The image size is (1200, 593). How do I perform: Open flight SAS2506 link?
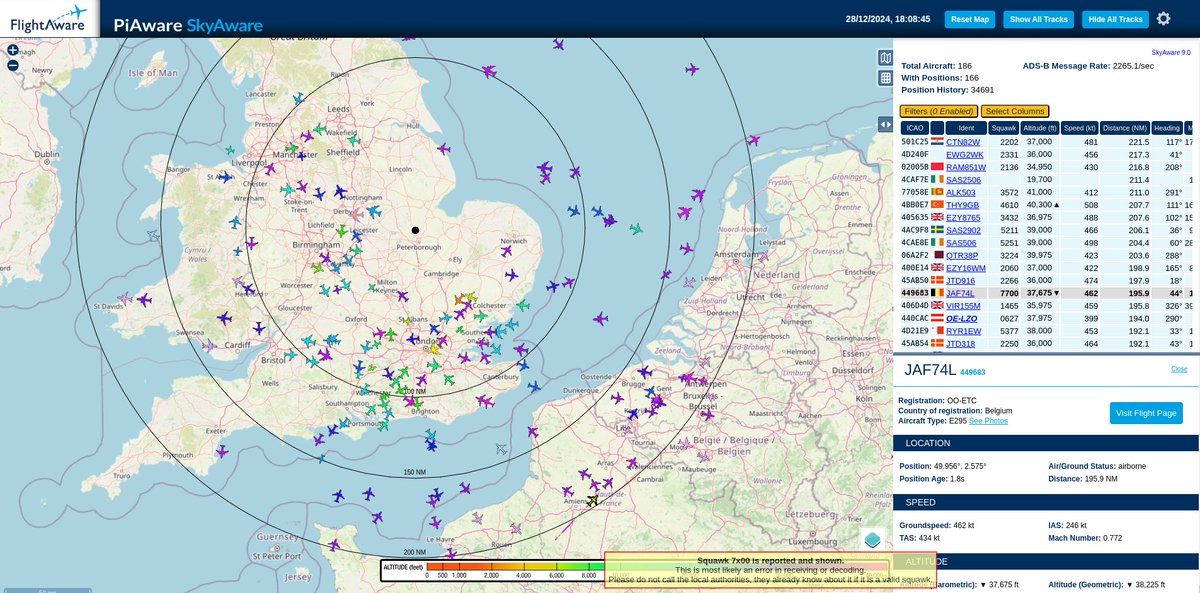pyautogui.click(x=965, y=180)
